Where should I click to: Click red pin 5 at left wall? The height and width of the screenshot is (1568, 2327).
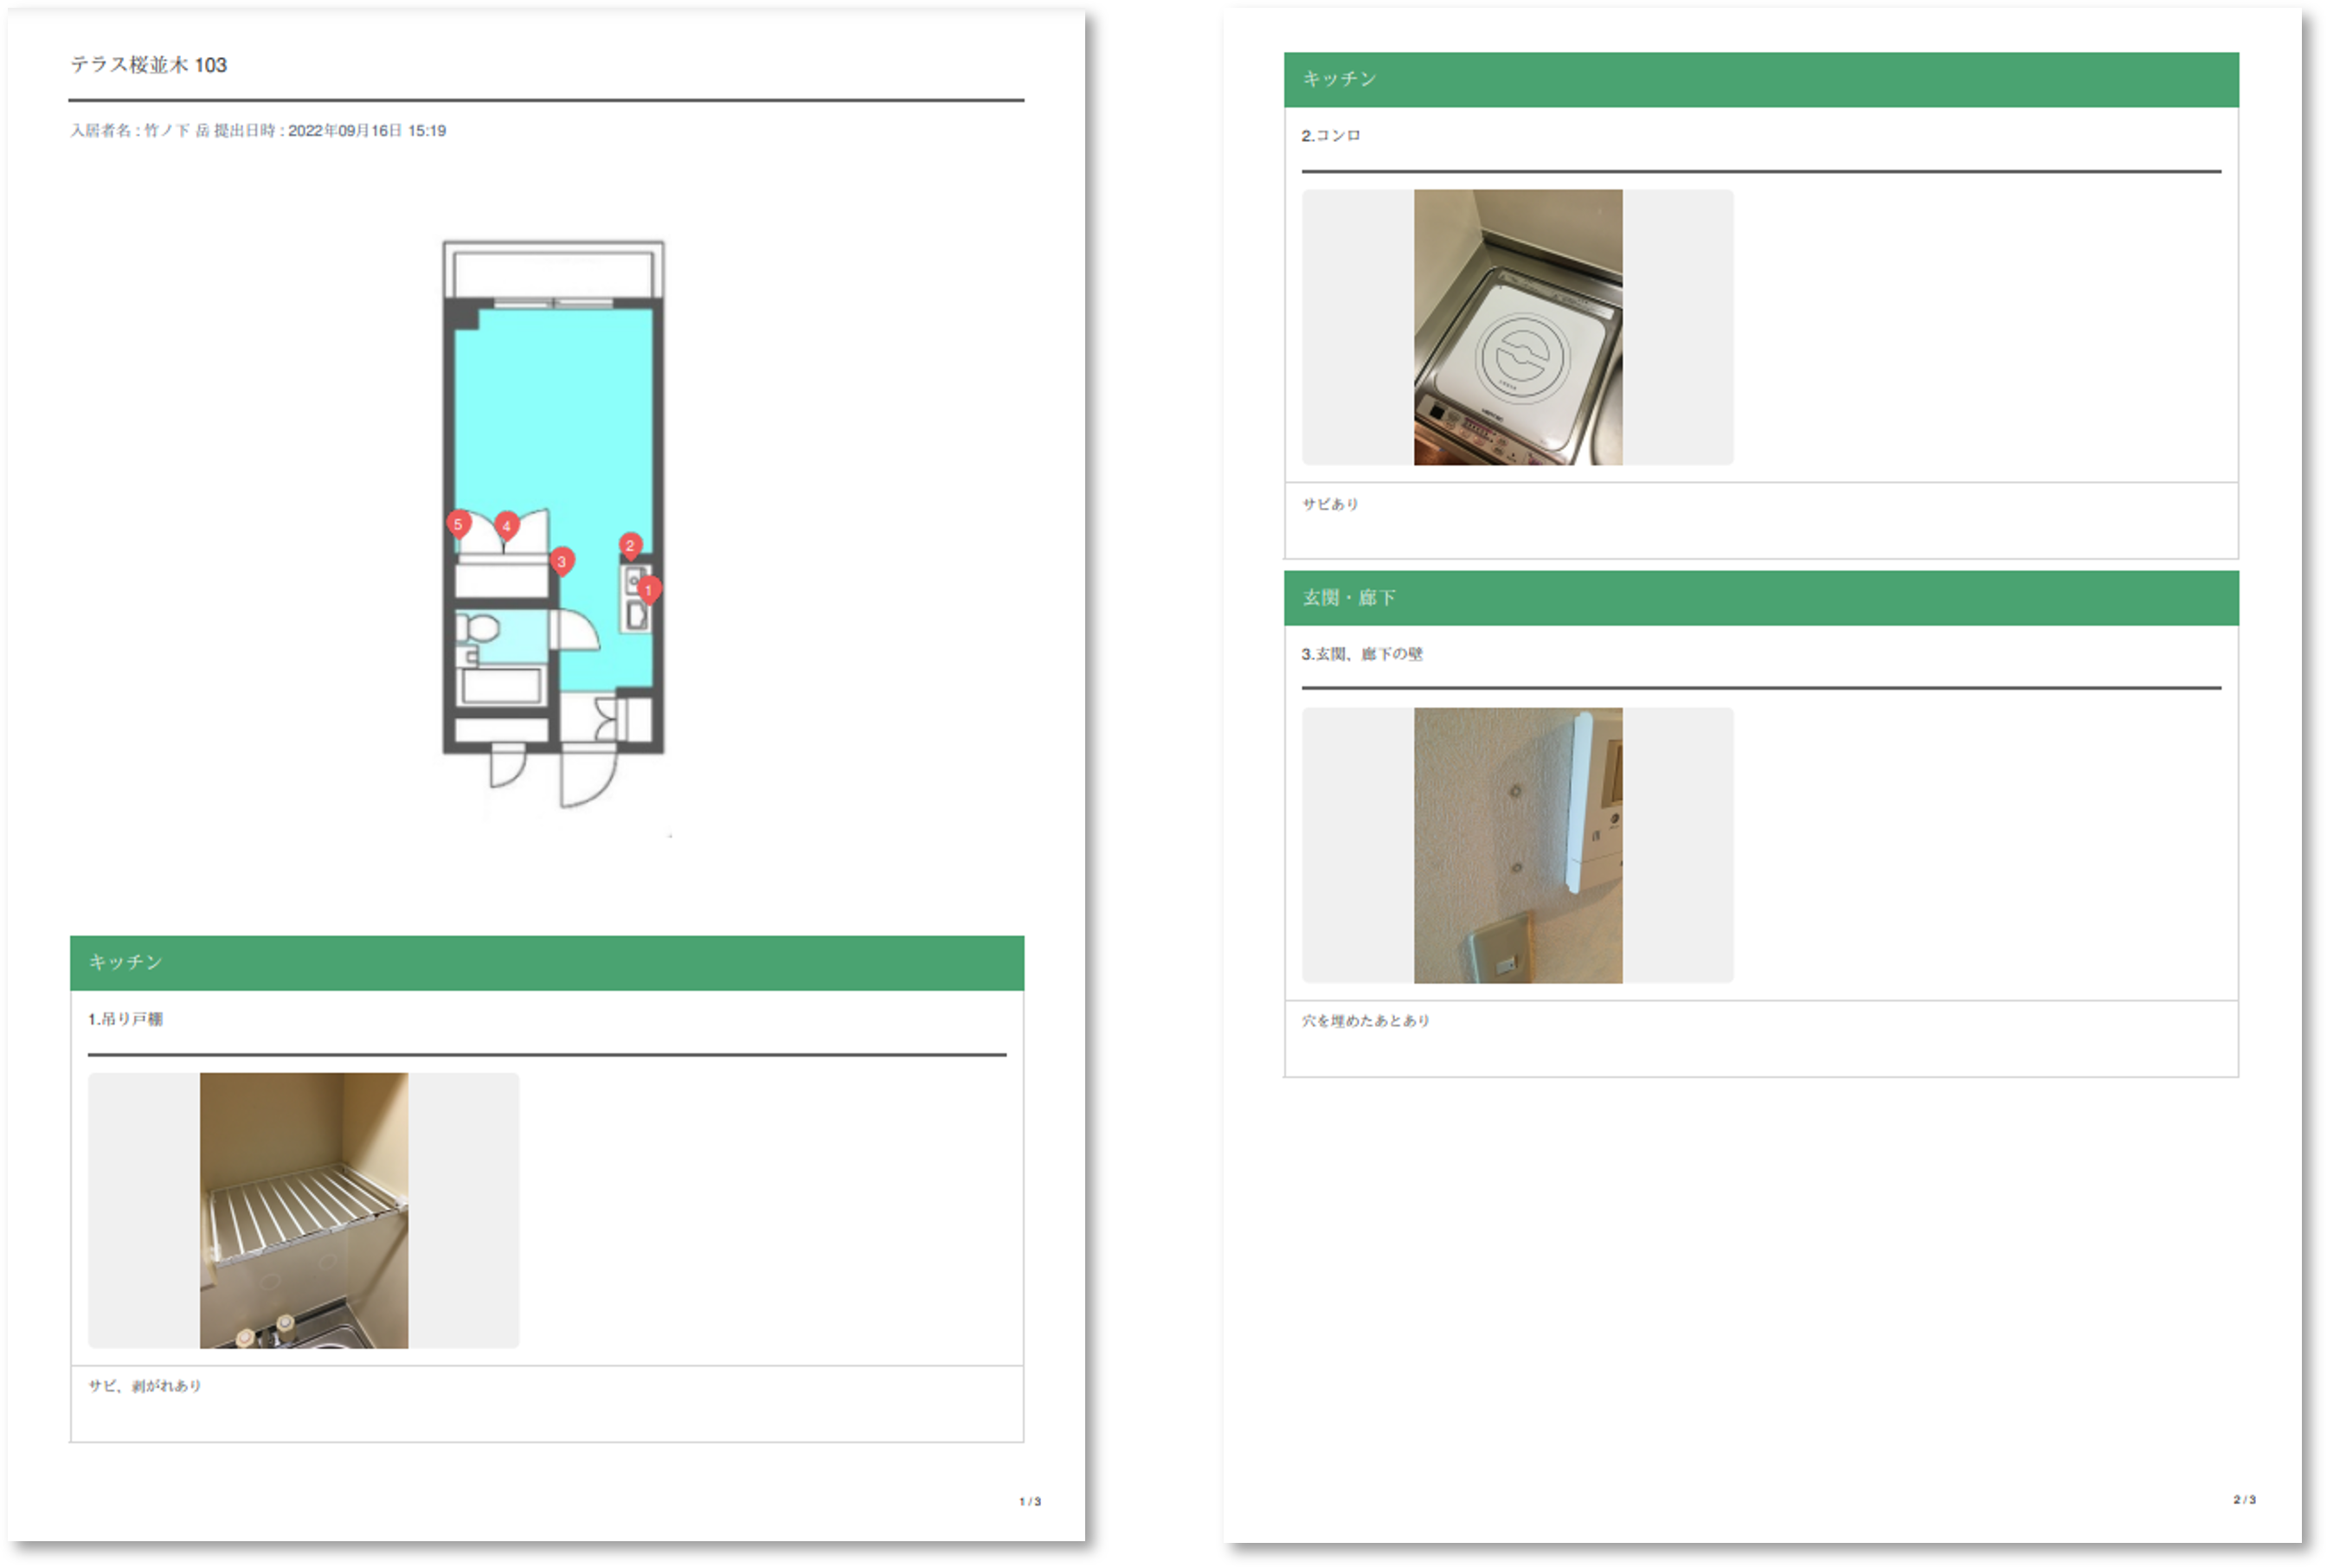pos(458,523)
